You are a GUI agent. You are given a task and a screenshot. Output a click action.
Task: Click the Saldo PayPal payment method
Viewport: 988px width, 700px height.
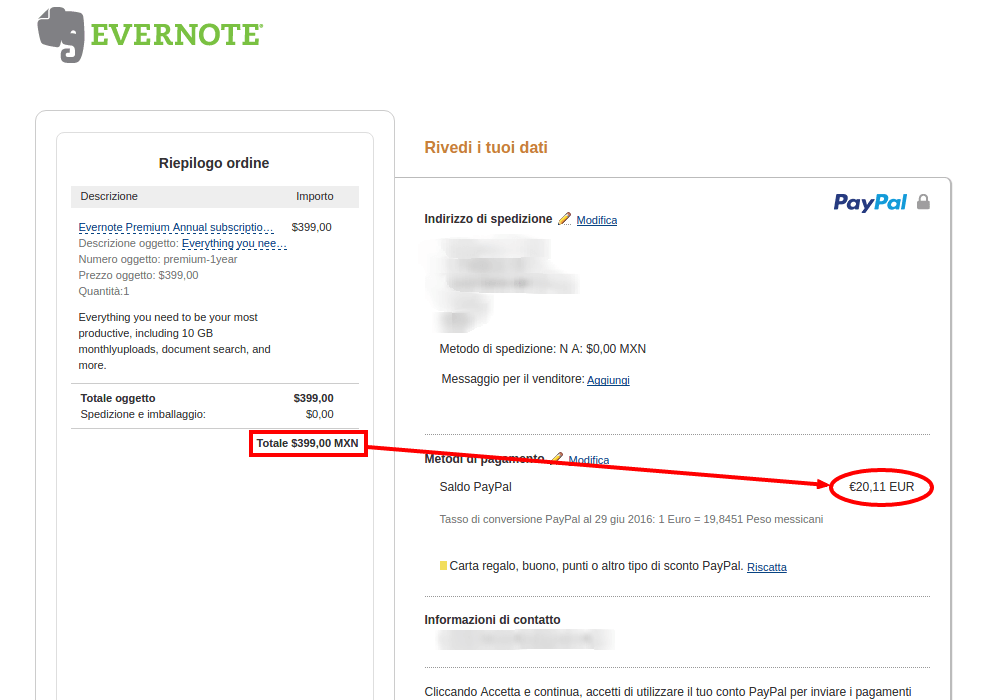475,487
